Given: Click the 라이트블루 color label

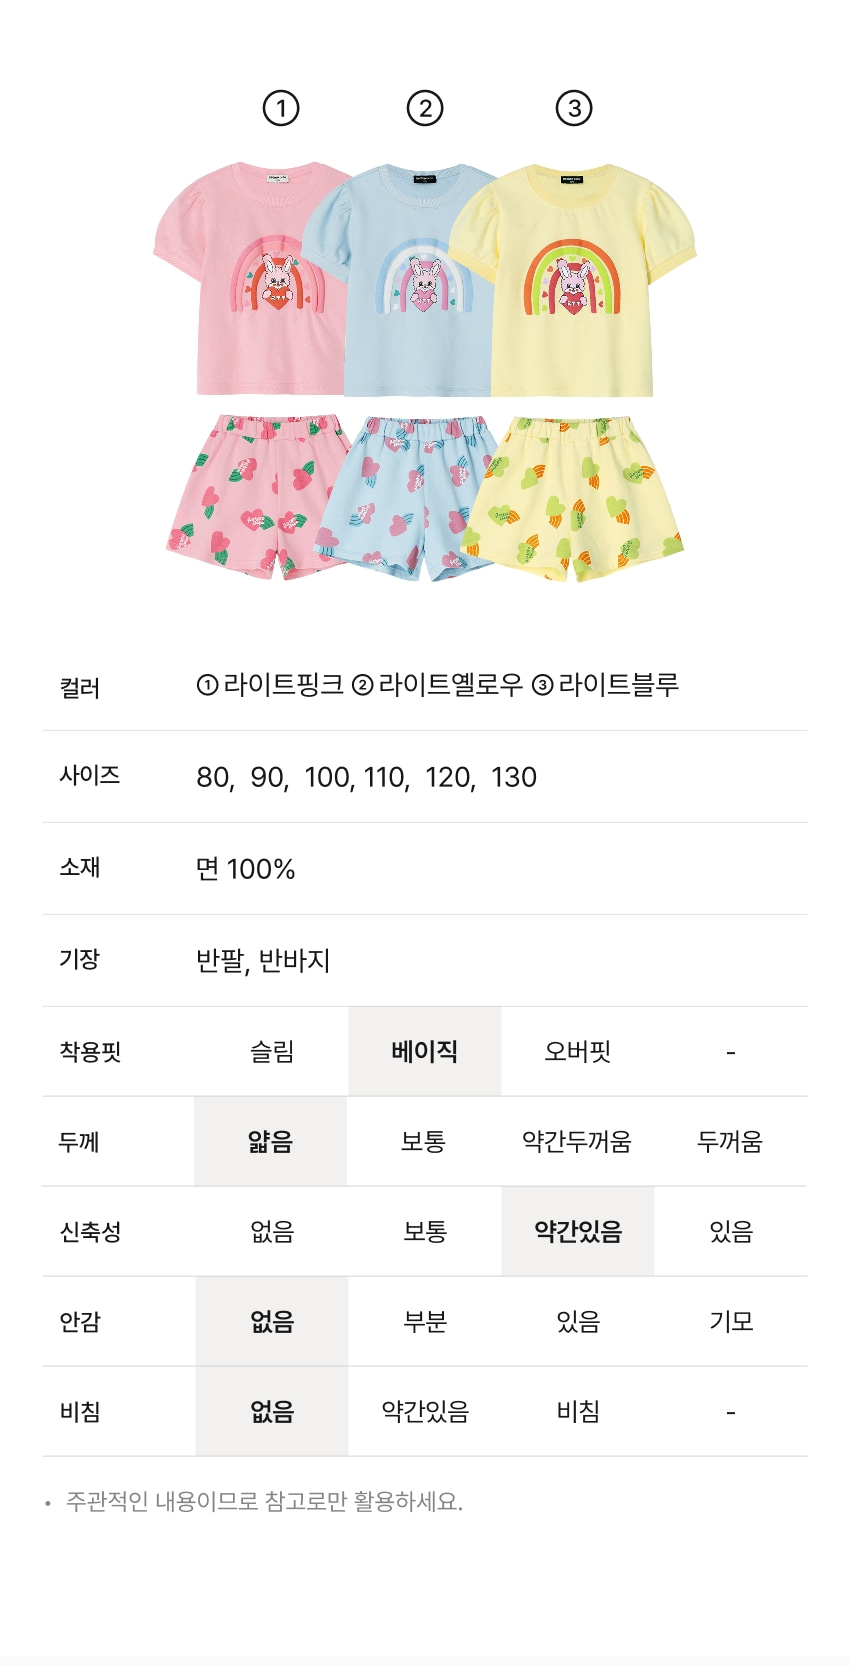Looking at the screenshot, I should pyautogui.click(x=618, y=685).
